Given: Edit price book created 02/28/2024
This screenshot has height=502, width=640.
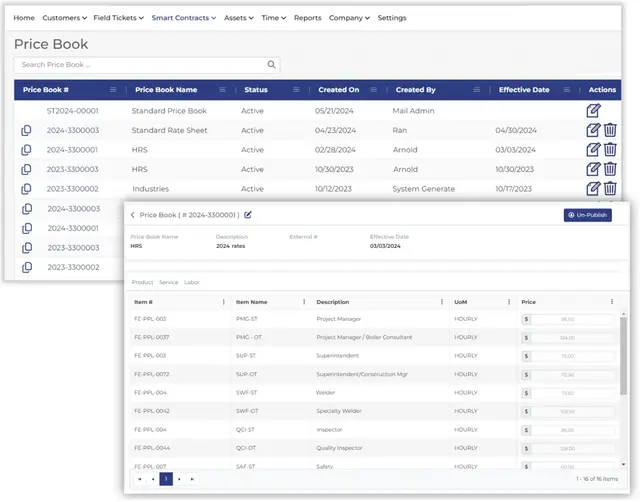Looking at the screenshot, I should tap(593, 150).
